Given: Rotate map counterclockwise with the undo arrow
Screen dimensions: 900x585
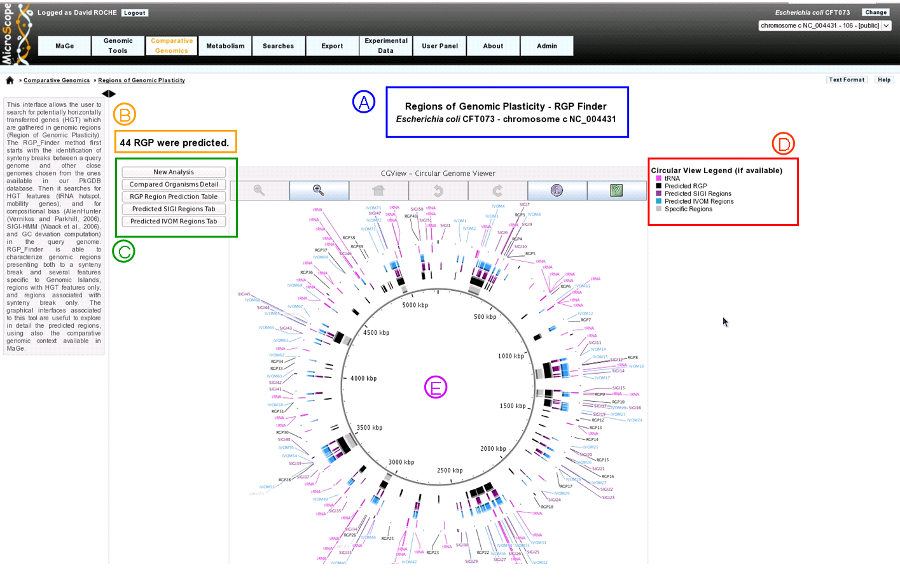Looking at the screenshot, I should point(438,191).
